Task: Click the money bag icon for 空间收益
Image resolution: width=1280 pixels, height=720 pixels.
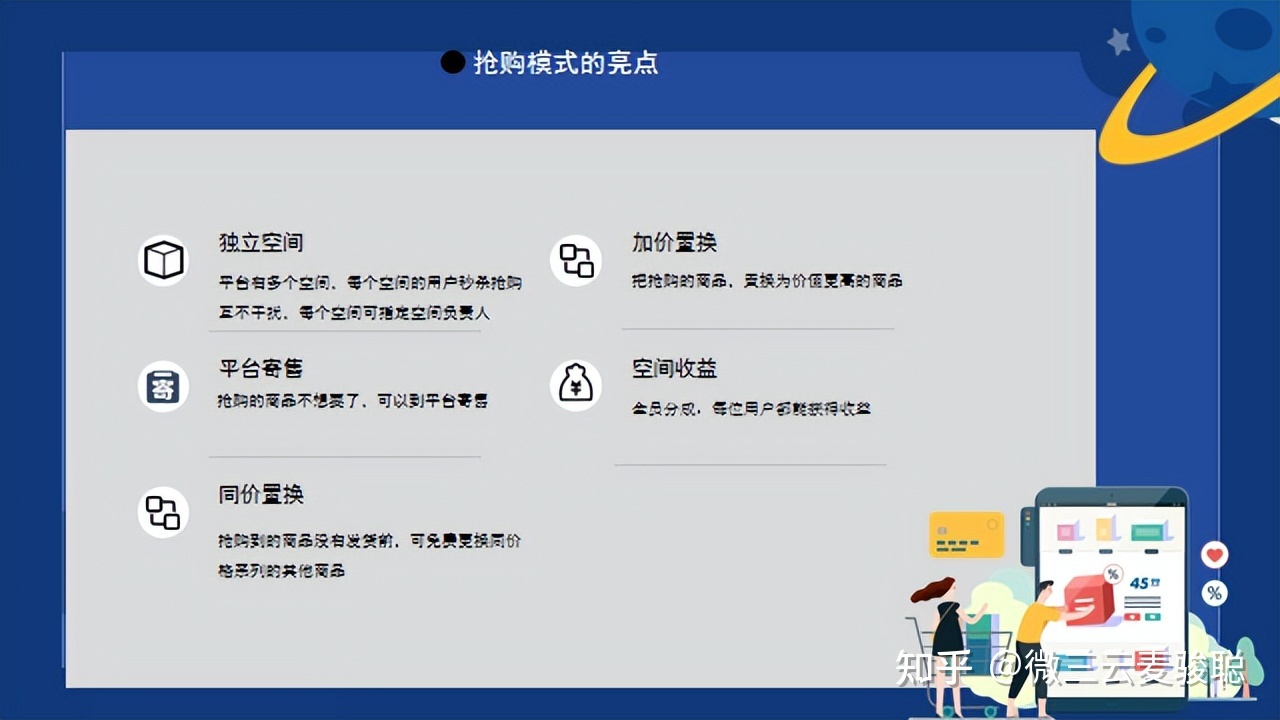Action: (575, 385)
